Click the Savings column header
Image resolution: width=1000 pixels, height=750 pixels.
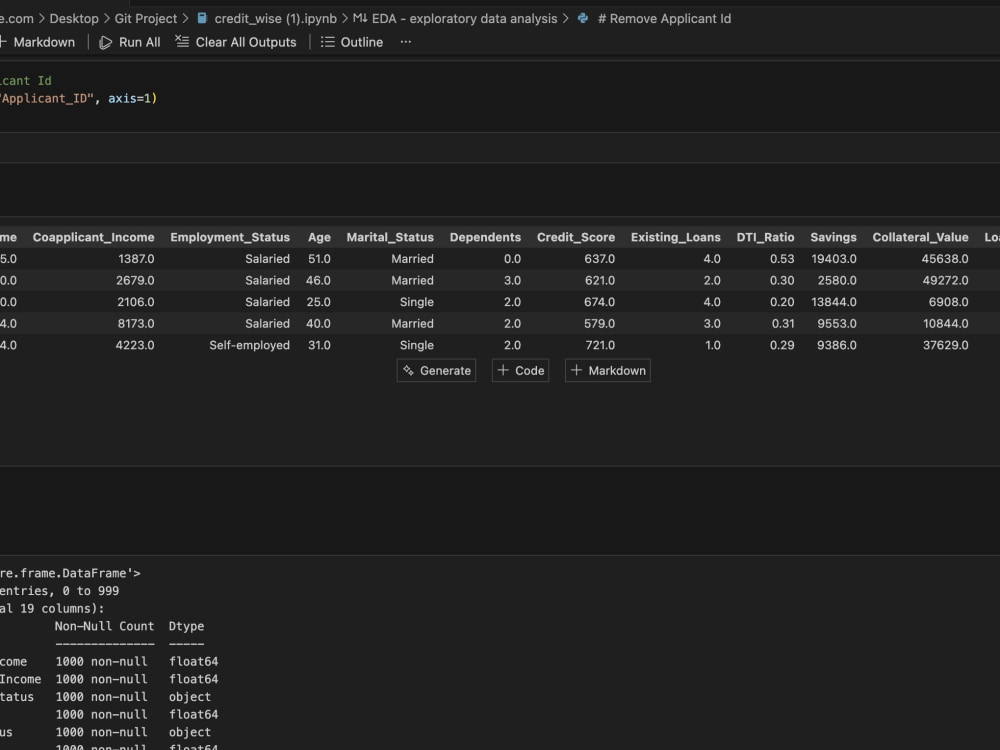click(834, 237)
